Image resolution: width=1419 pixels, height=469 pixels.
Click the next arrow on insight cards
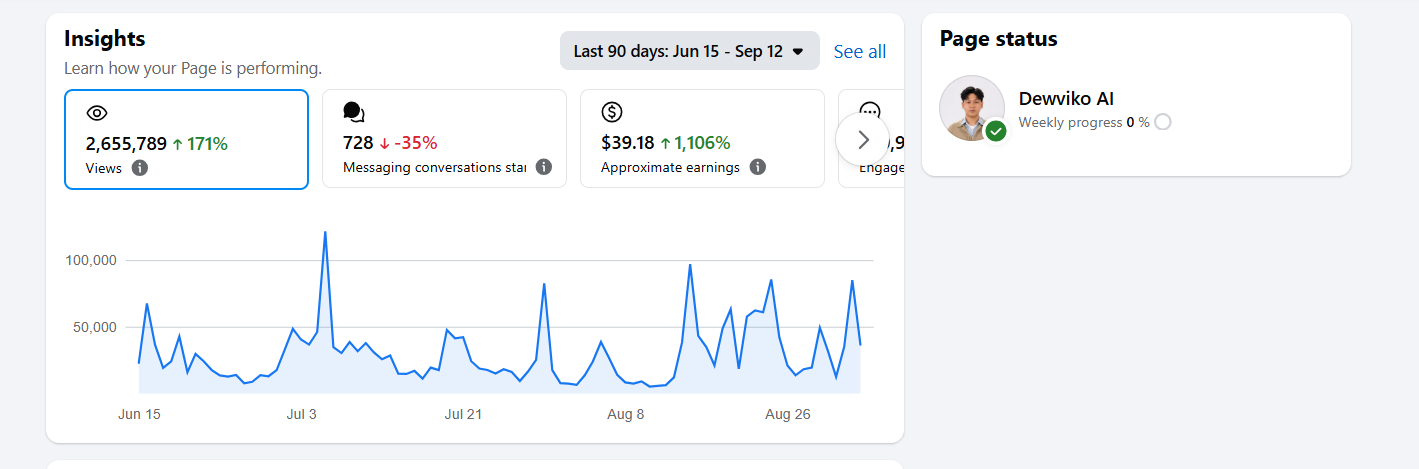tap(864, 140)
